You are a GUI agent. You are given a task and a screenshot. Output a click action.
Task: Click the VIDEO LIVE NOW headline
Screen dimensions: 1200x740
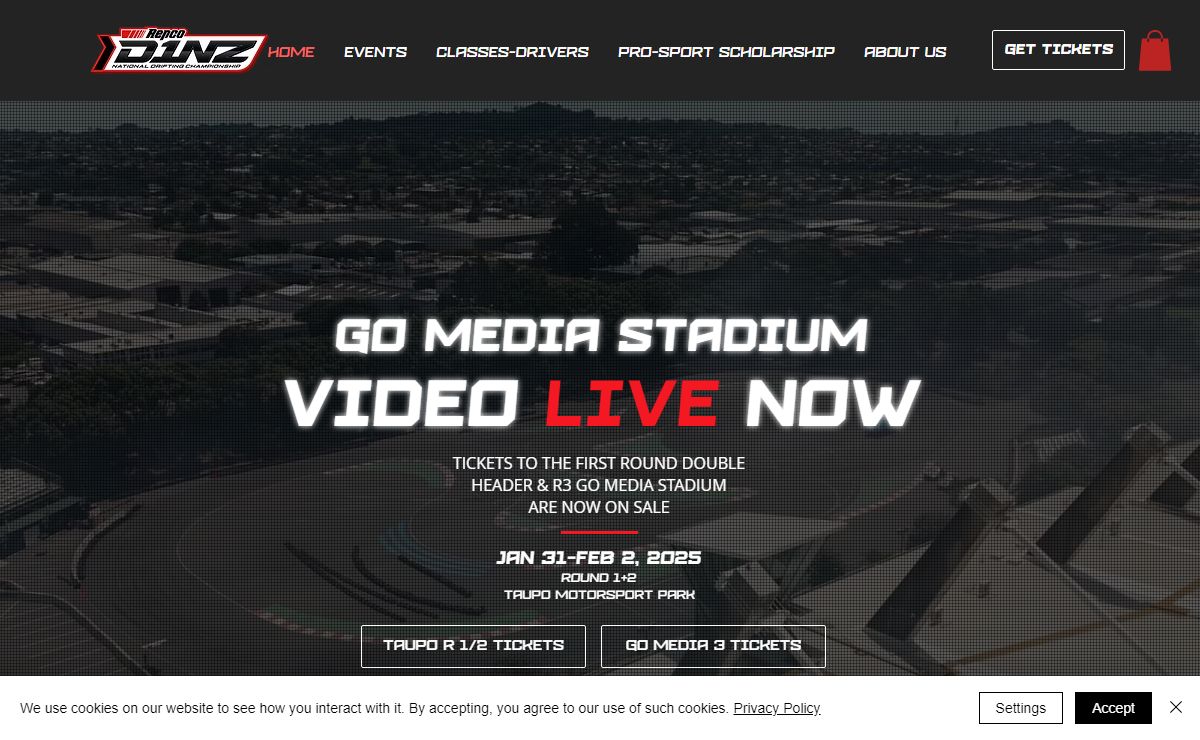[601, 402]
